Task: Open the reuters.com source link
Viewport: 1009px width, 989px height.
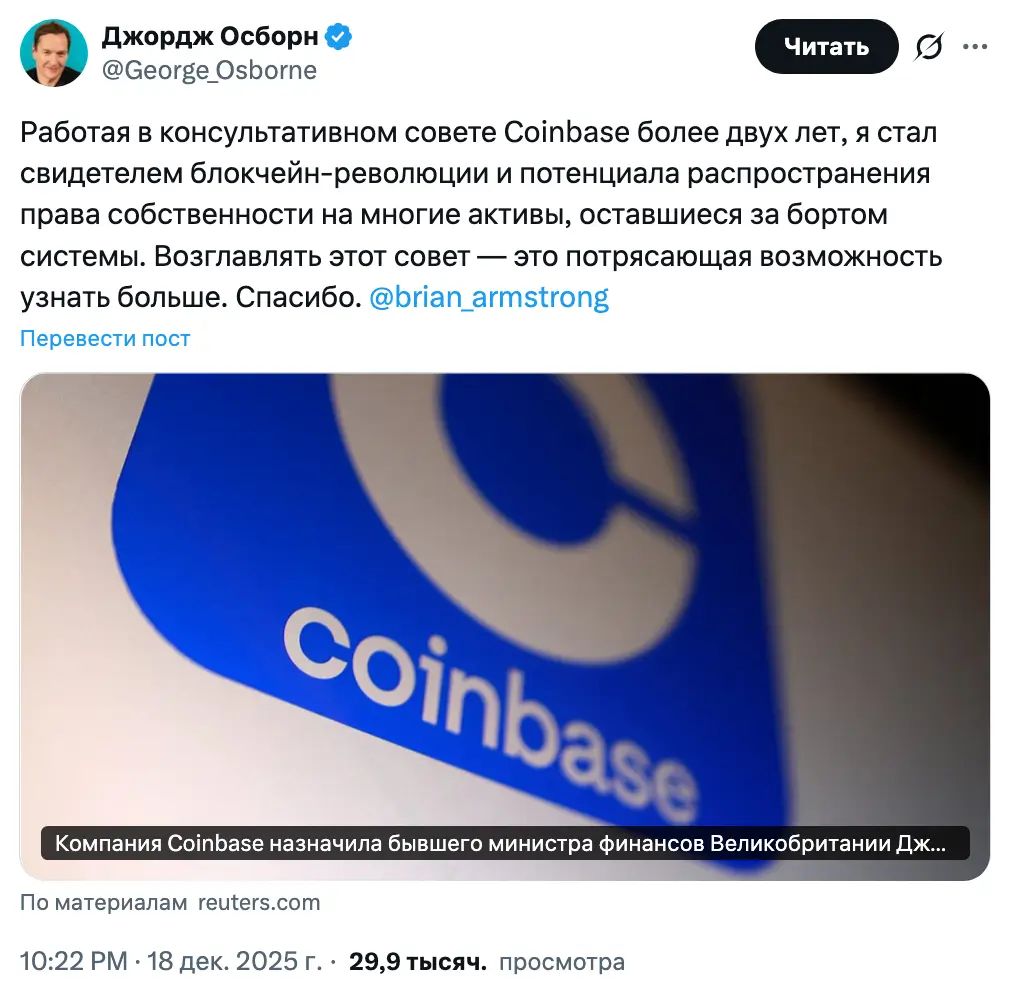Action: [259, 903]
